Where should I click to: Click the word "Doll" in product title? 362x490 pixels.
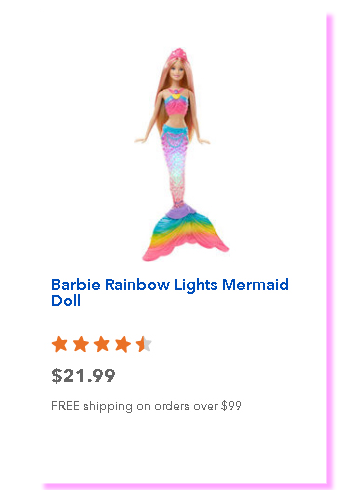click(x=66, y=300)
